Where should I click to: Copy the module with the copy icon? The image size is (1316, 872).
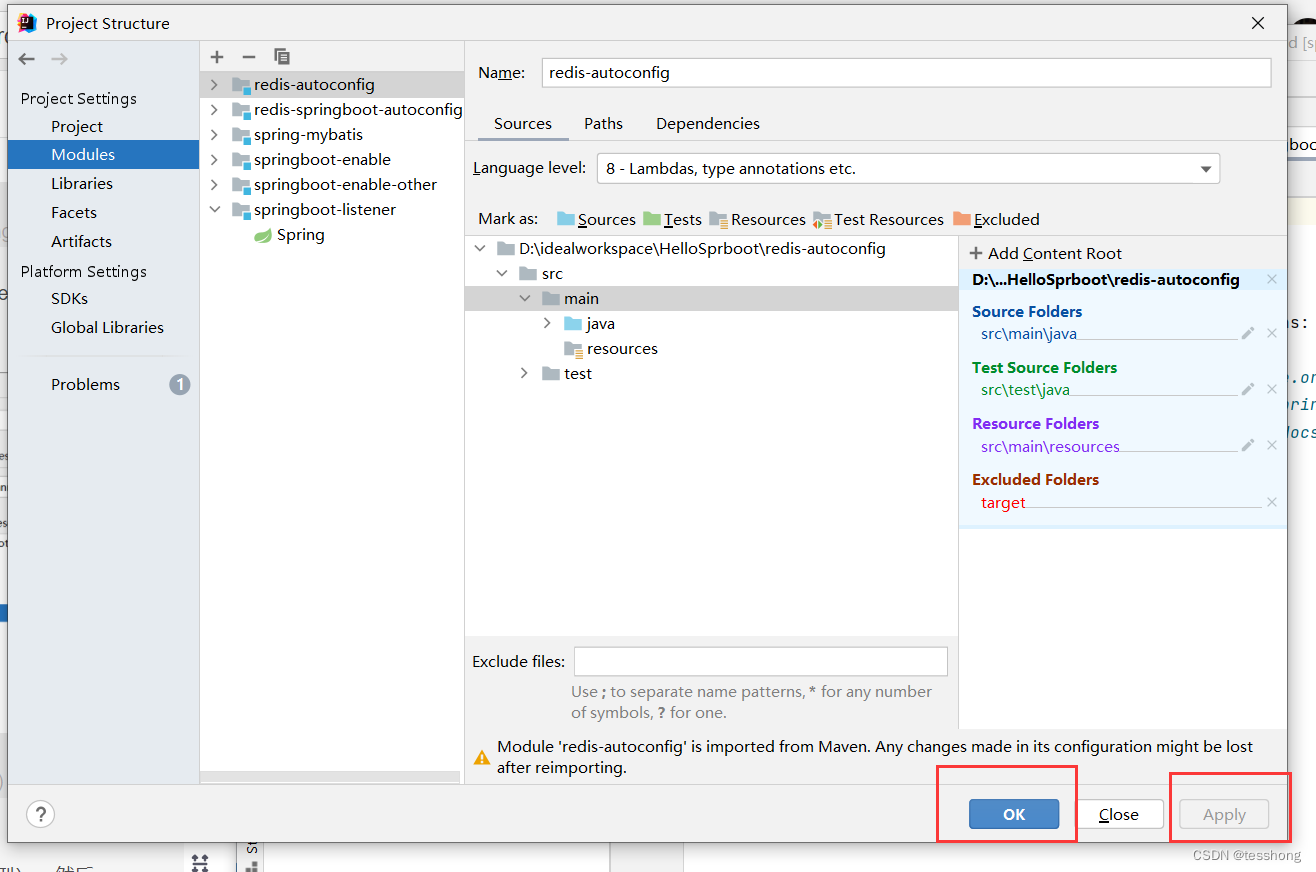click(x=281, y=57)
